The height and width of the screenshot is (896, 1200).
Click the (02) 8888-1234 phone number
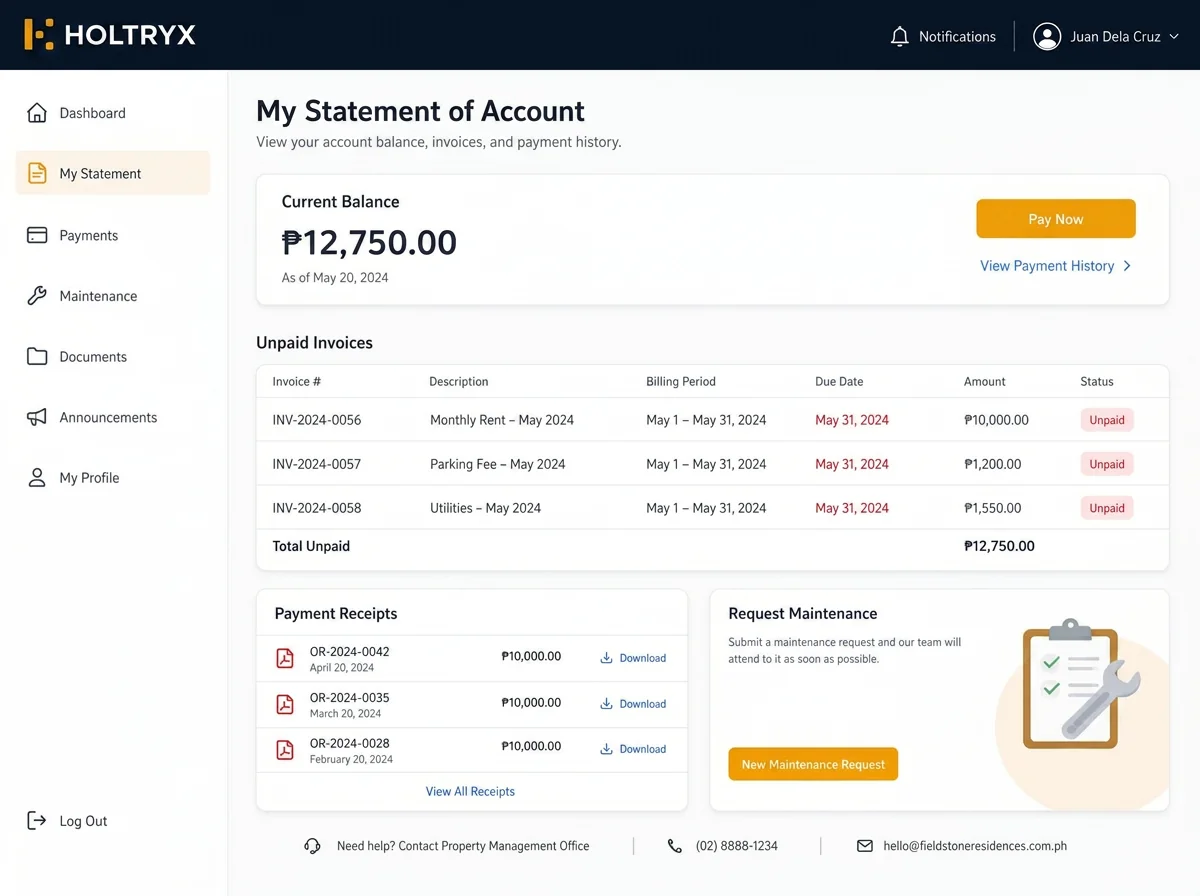coord(737,846)
